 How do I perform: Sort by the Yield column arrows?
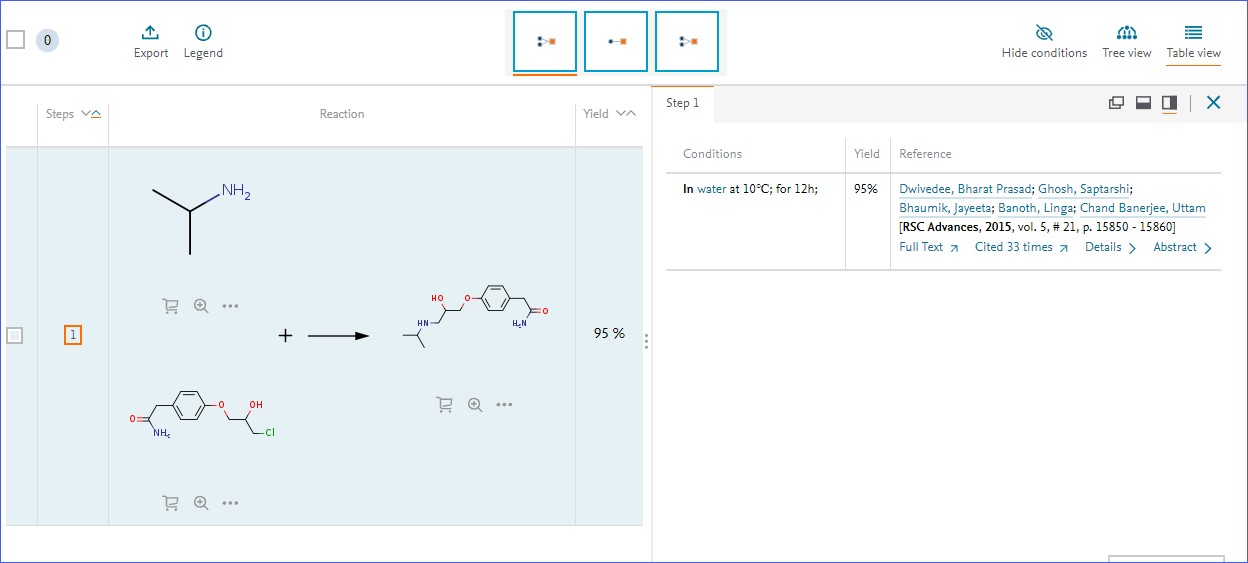[626, 114]
